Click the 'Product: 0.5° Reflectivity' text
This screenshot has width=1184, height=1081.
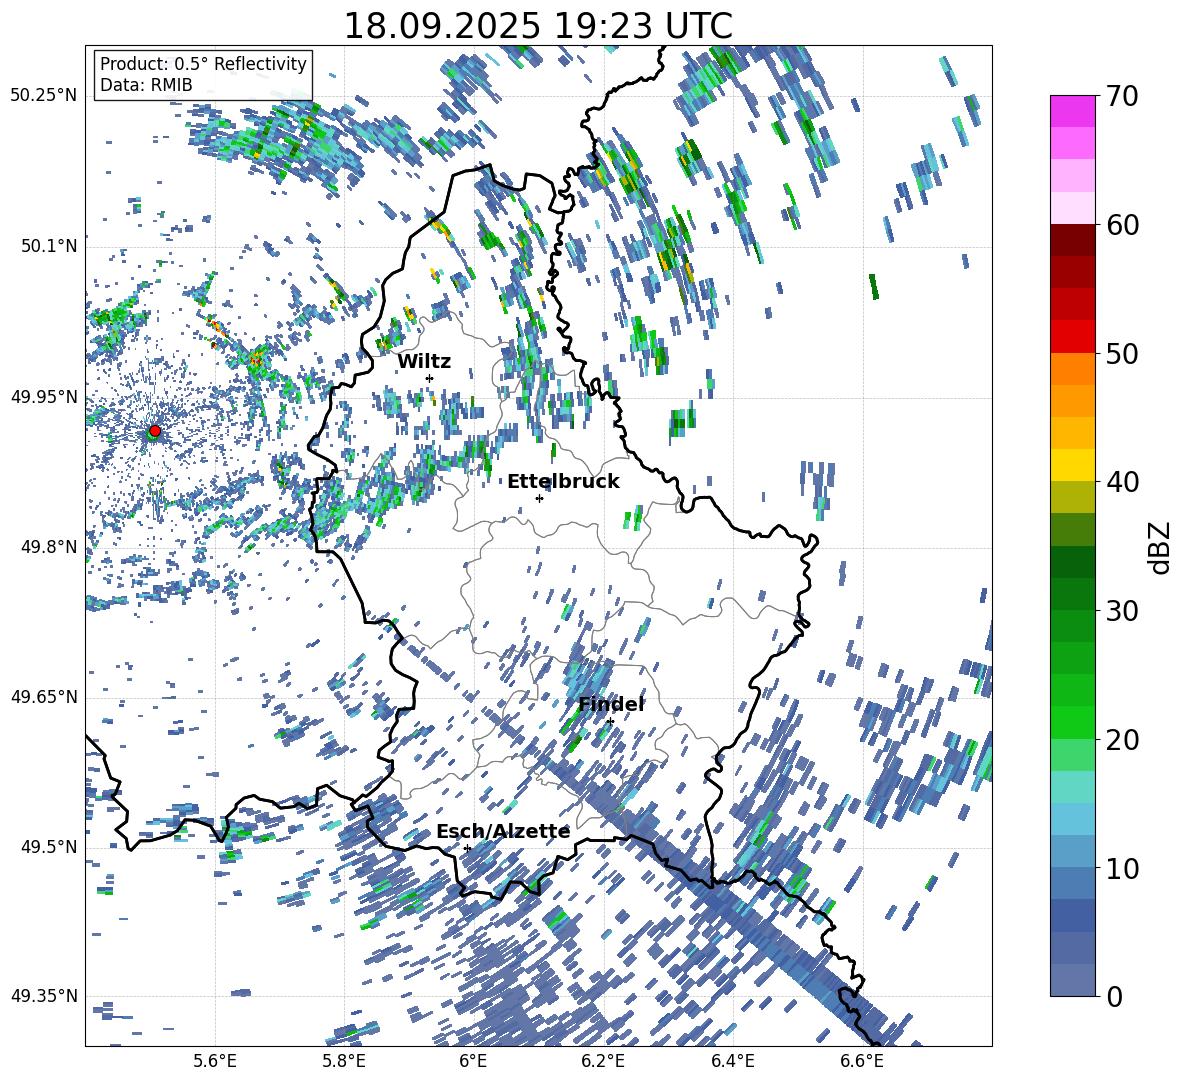203,64
